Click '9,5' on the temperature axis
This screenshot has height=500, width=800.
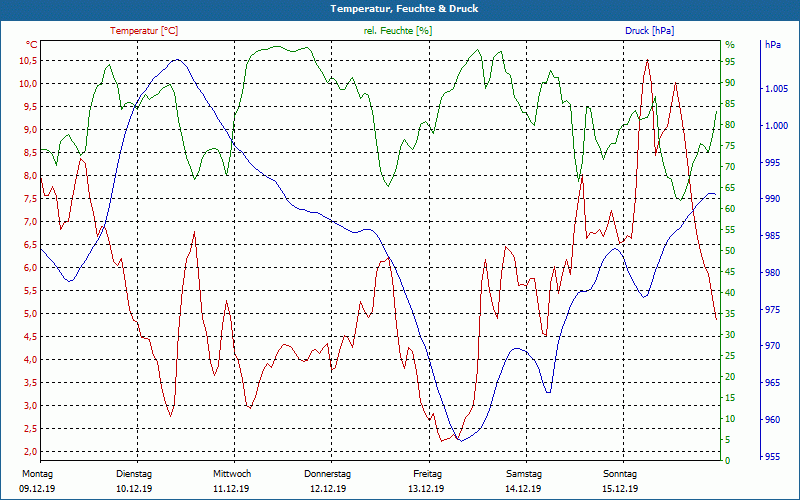(x=30, y=107)
